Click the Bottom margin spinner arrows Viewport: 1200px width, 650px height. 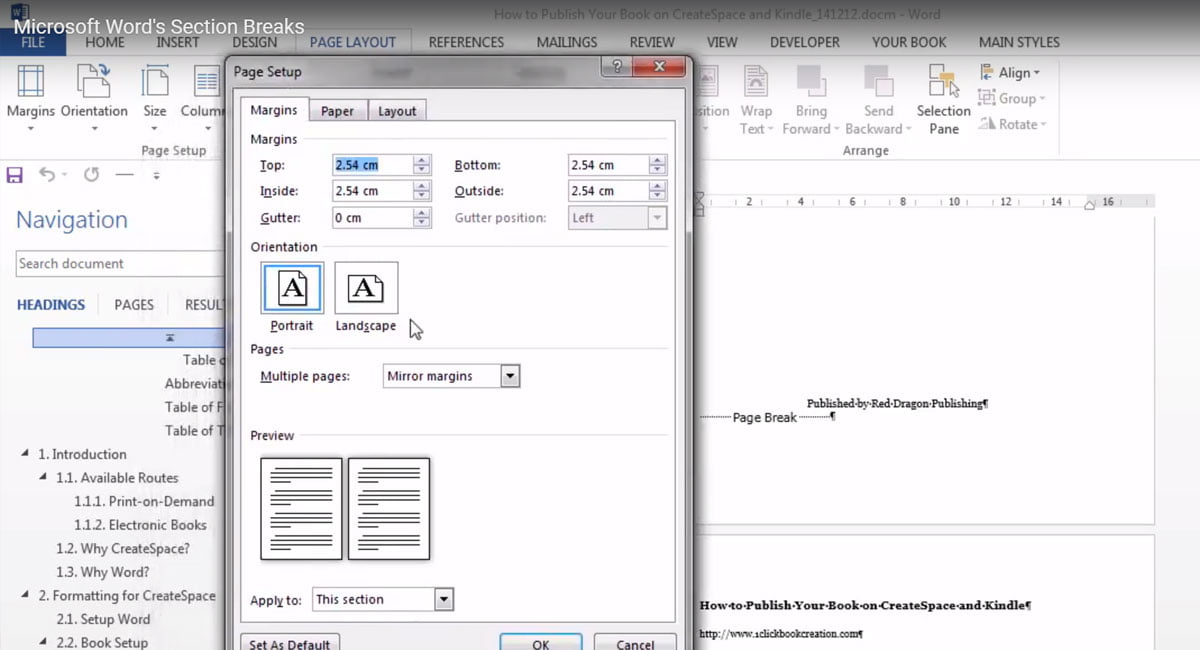[657, 165]
